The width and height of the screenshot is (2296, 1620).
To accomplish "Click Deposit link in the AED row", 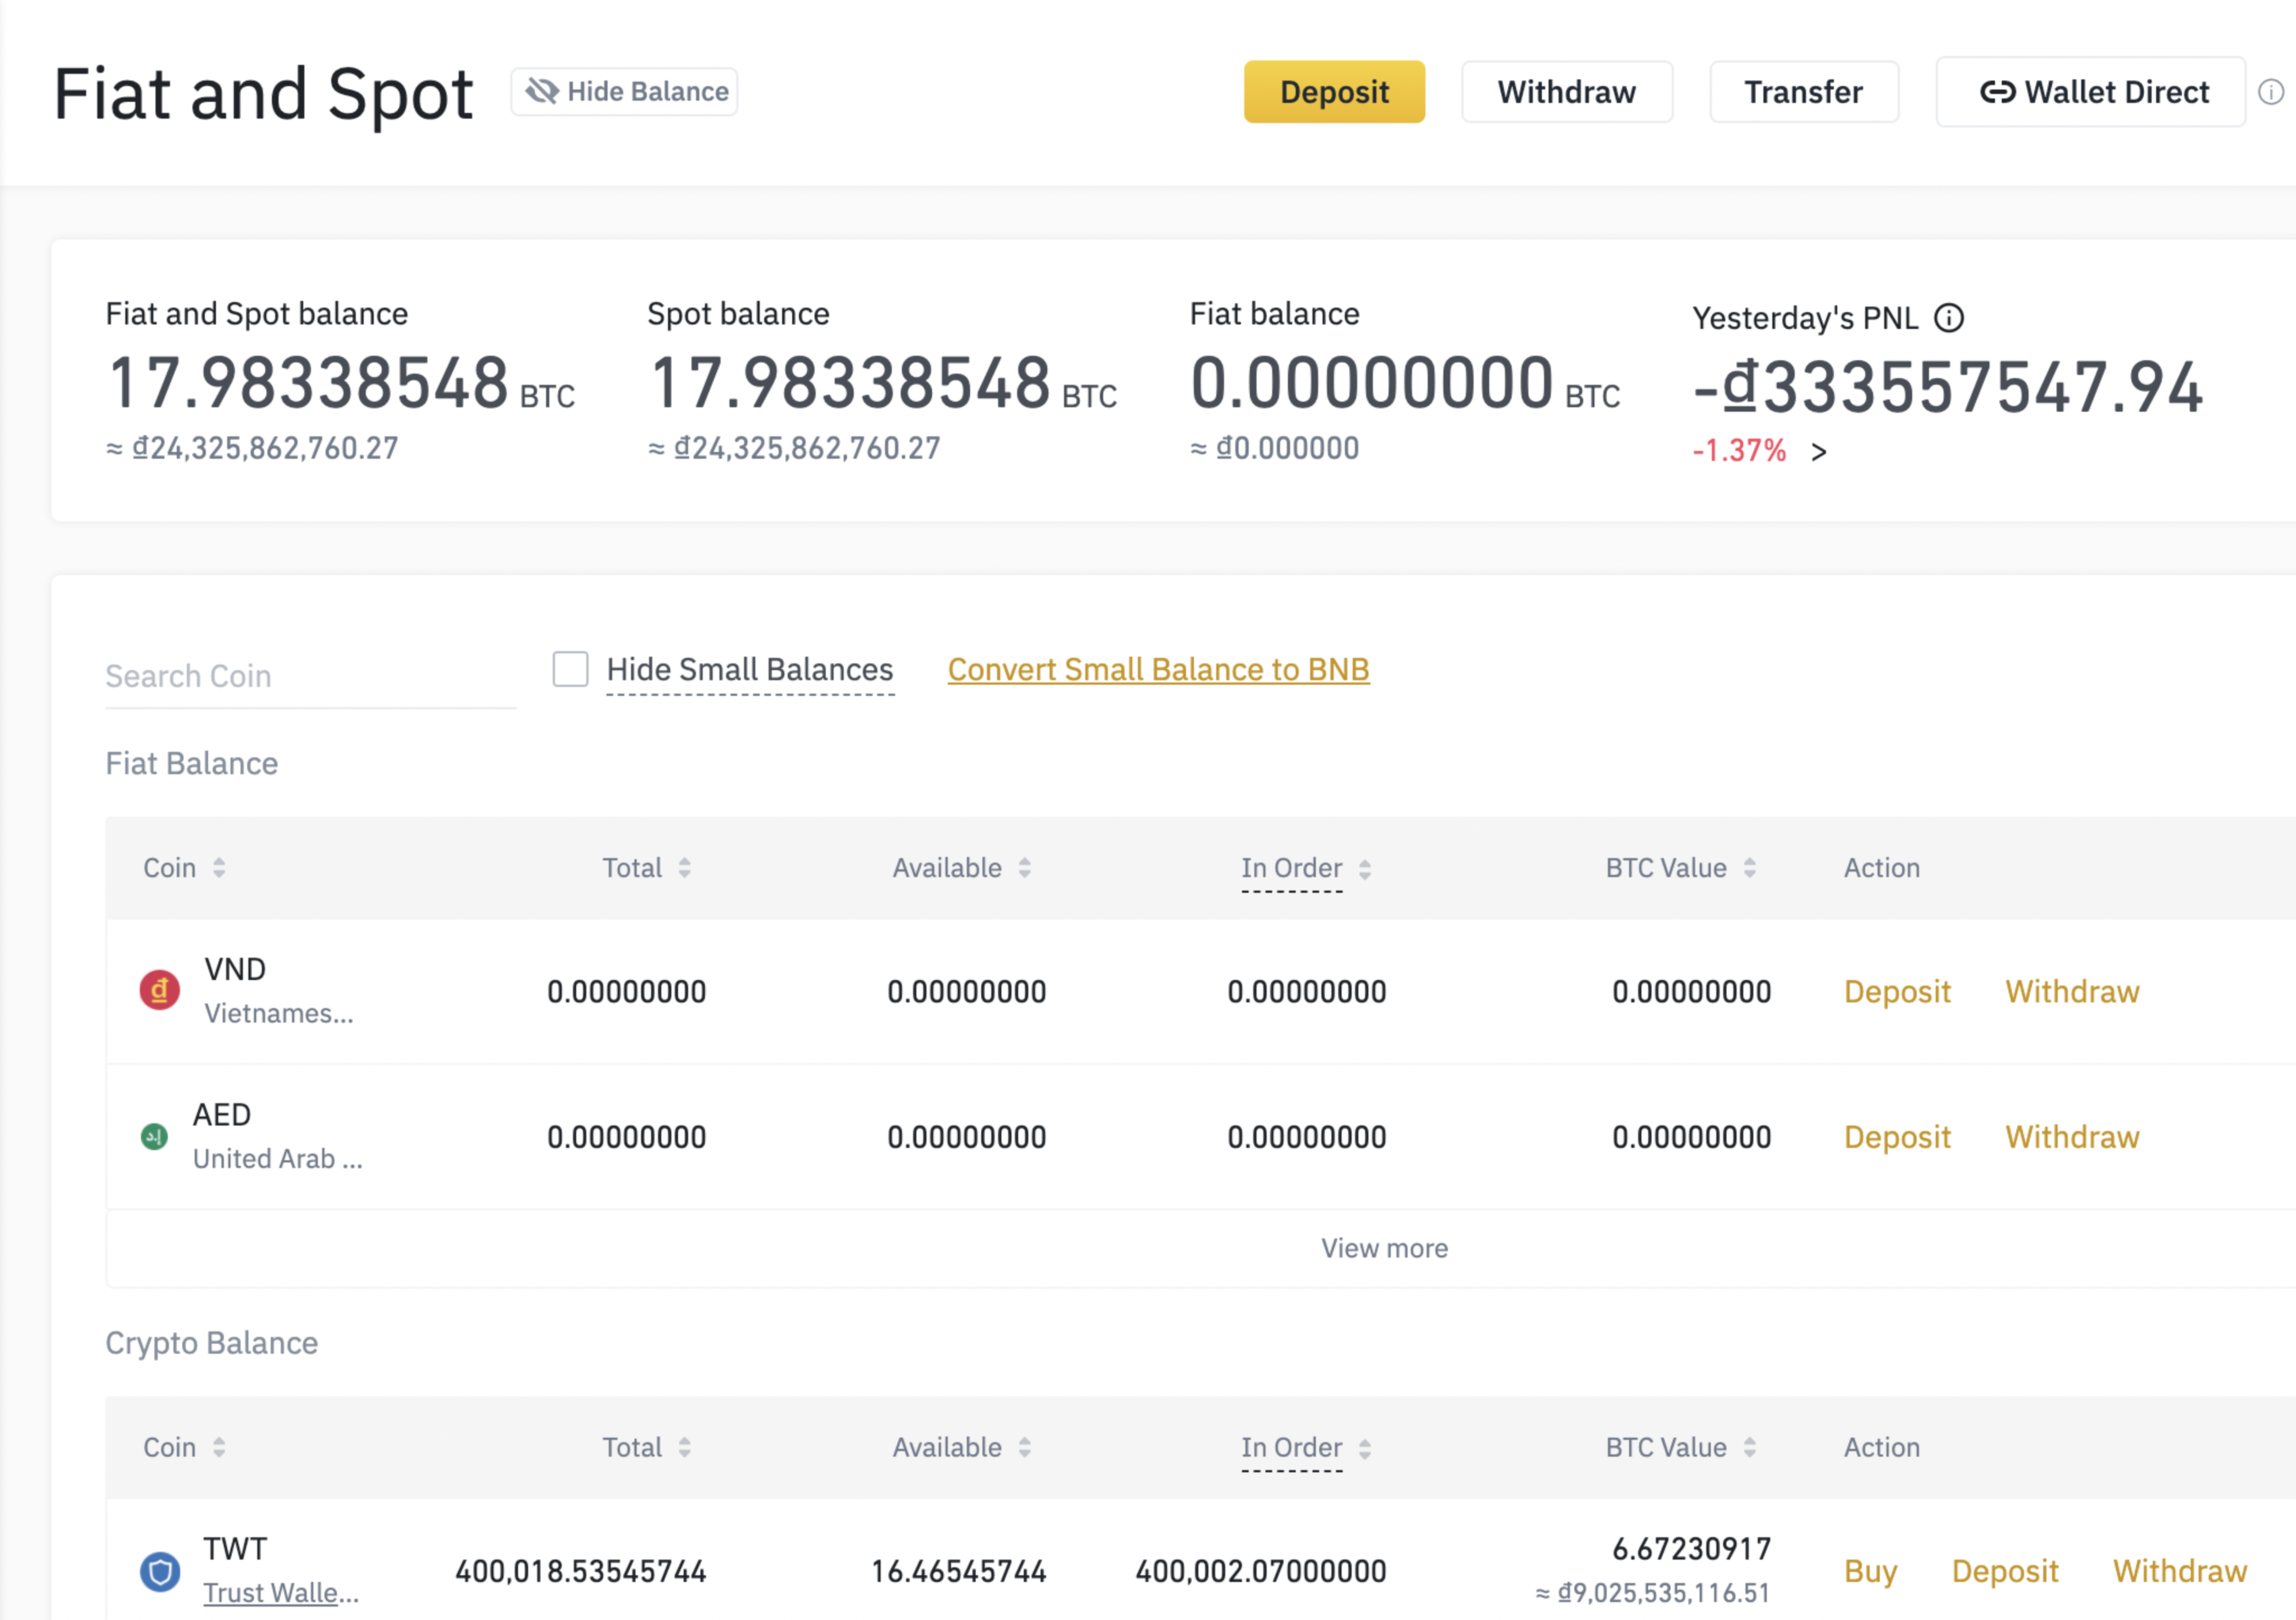I will (1897, 1136).
